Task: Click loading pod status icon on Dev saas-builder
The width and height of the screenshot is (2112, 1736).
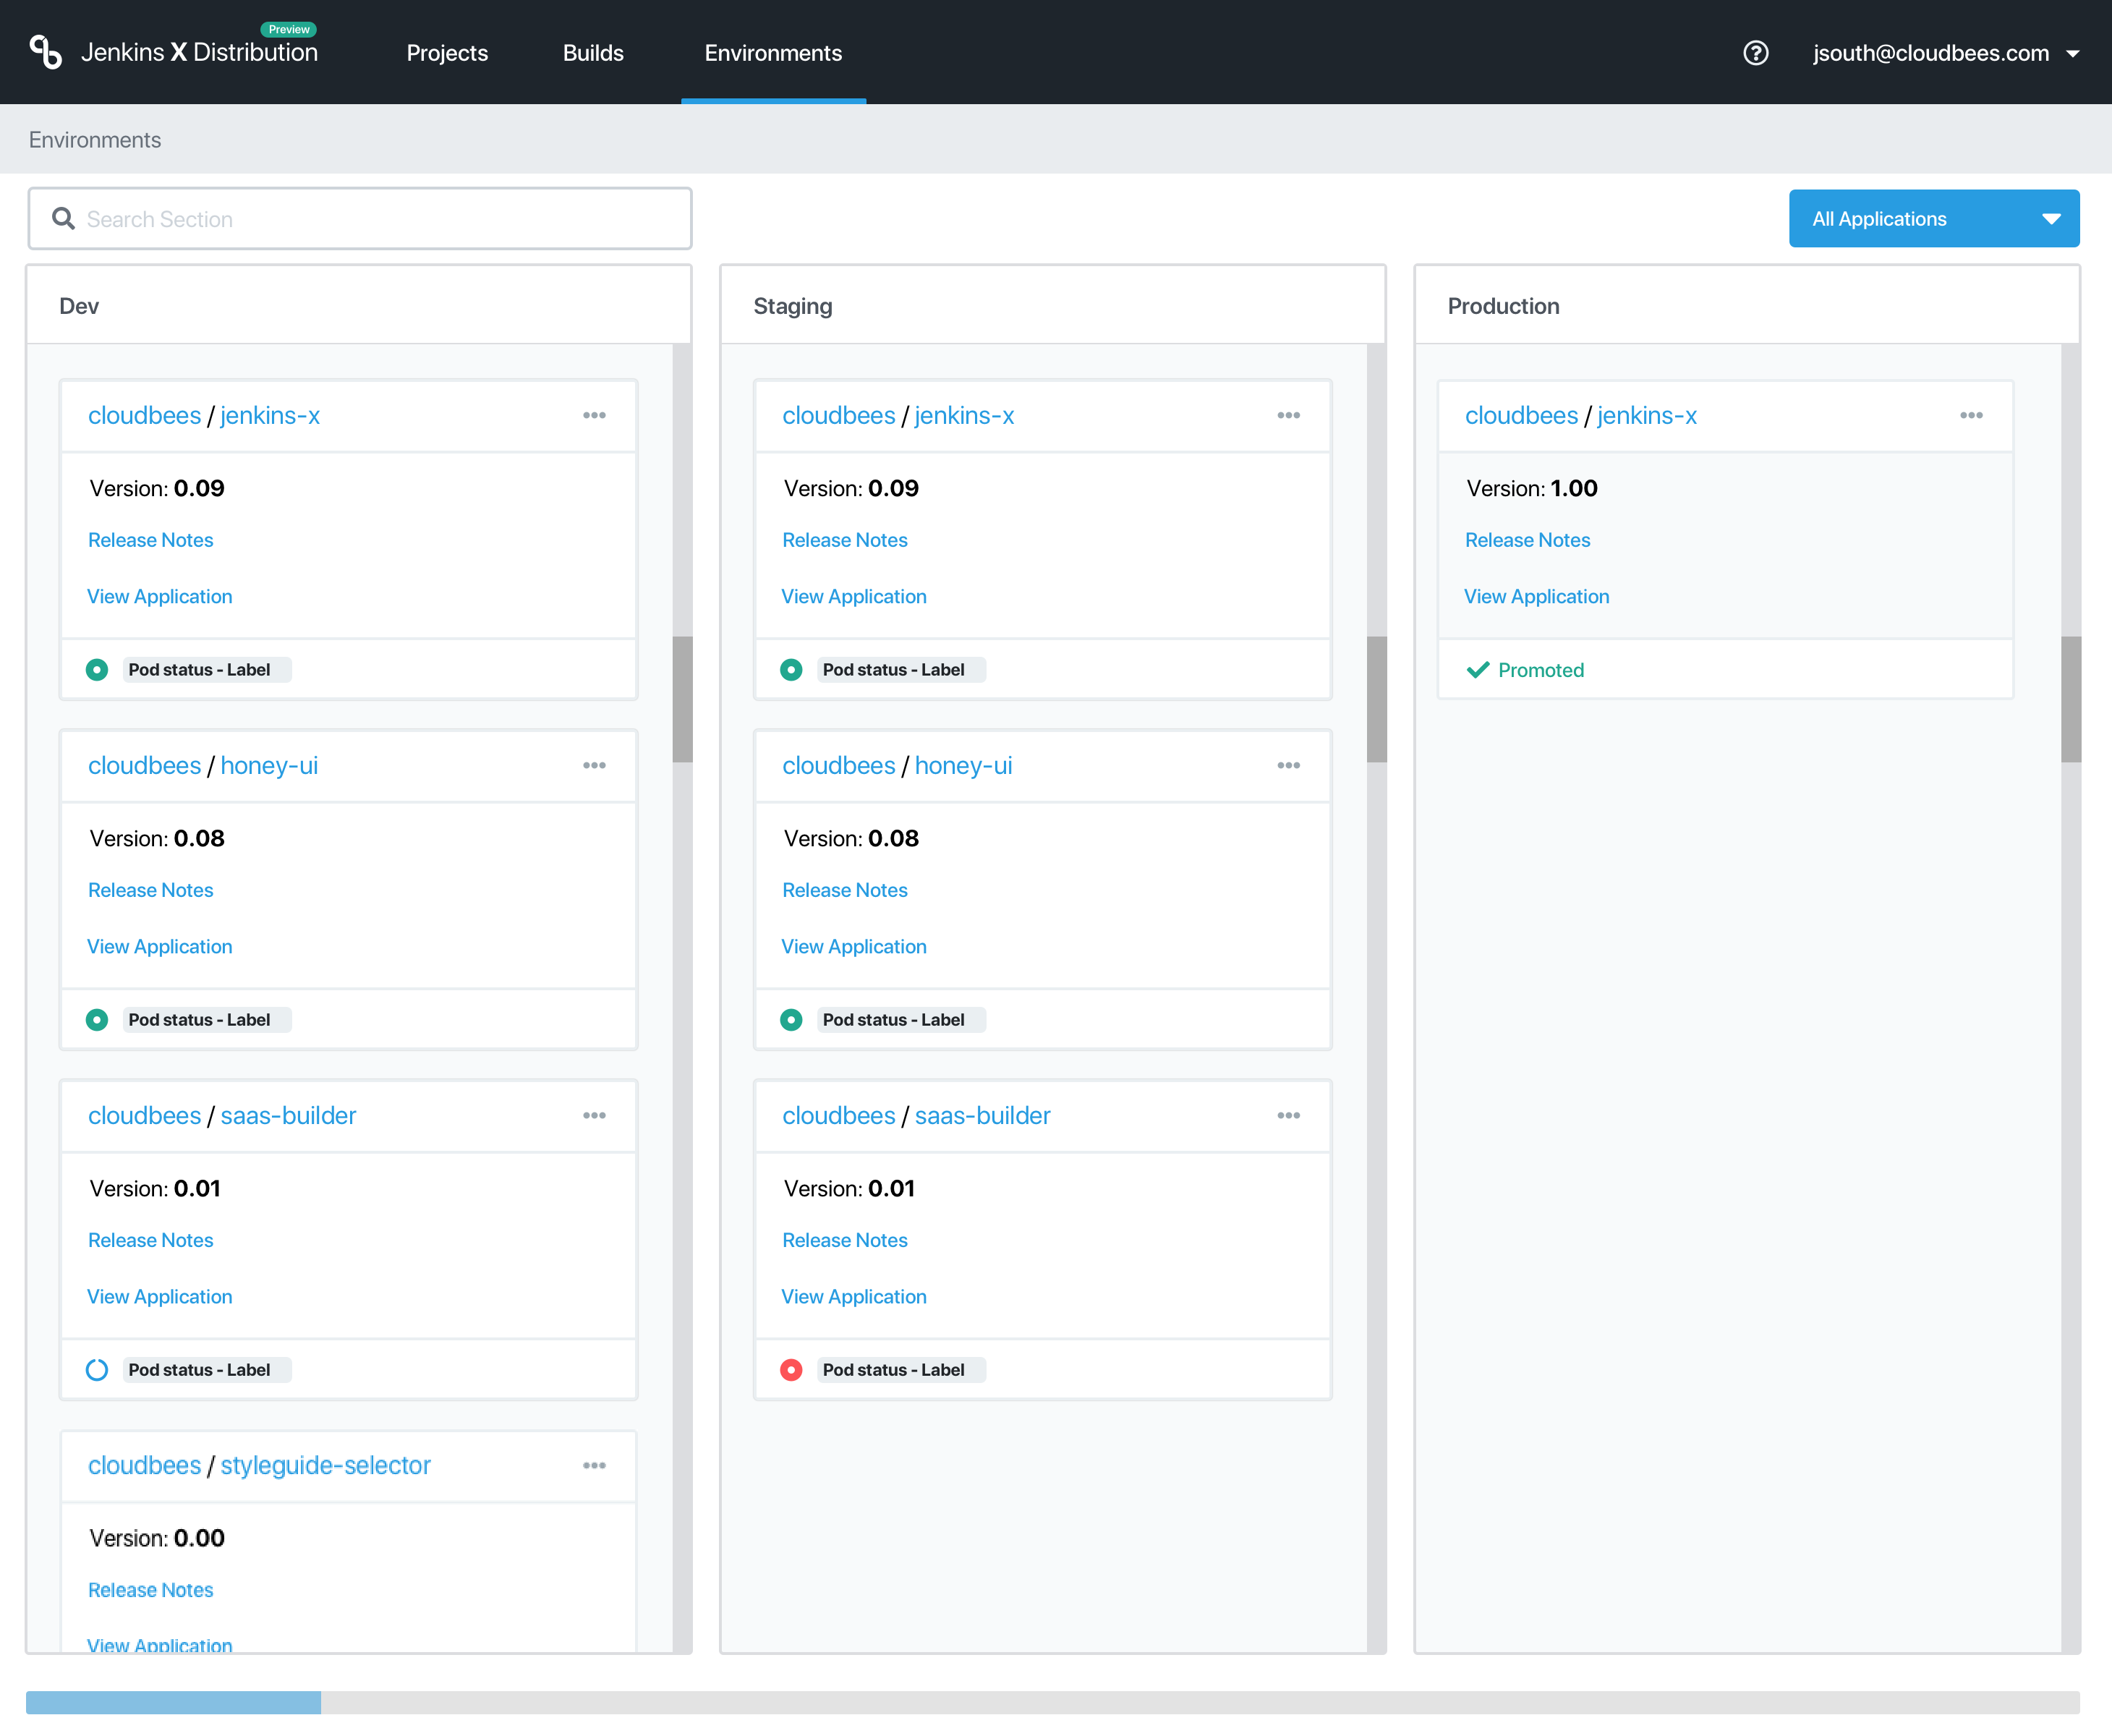Action: [97, 1370]
